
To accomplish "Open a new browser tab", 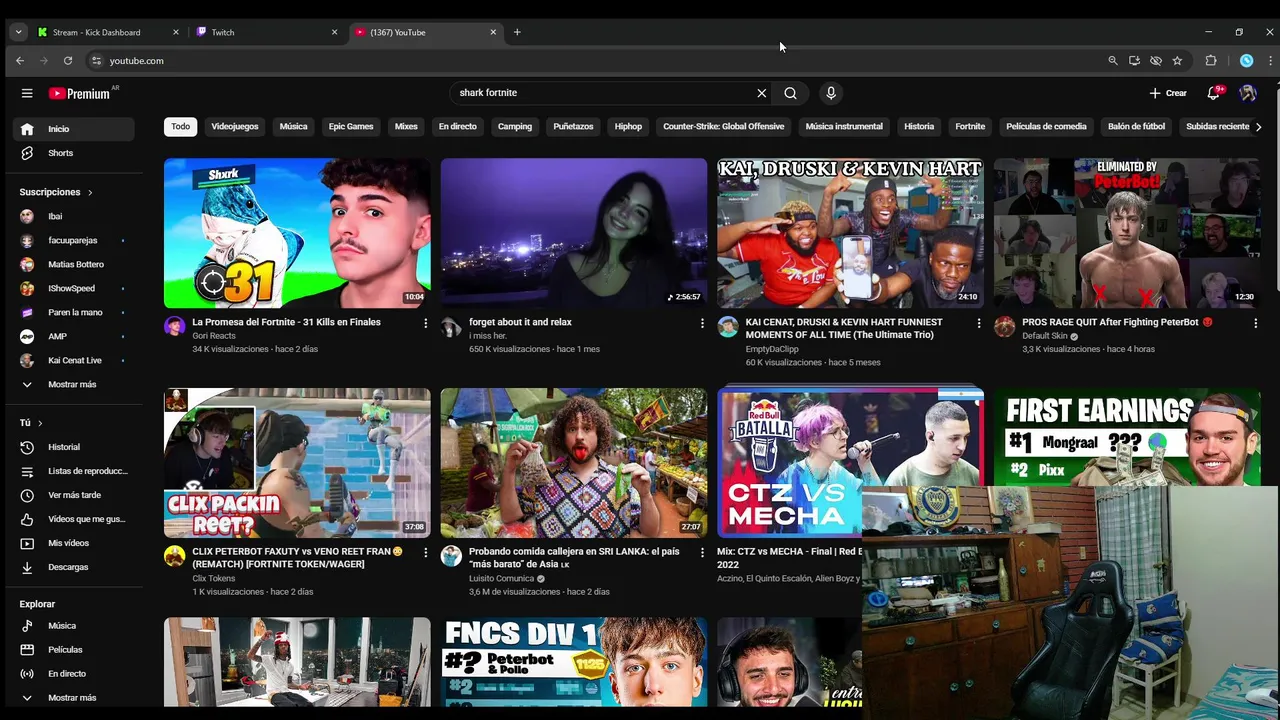I will point(517,32).
